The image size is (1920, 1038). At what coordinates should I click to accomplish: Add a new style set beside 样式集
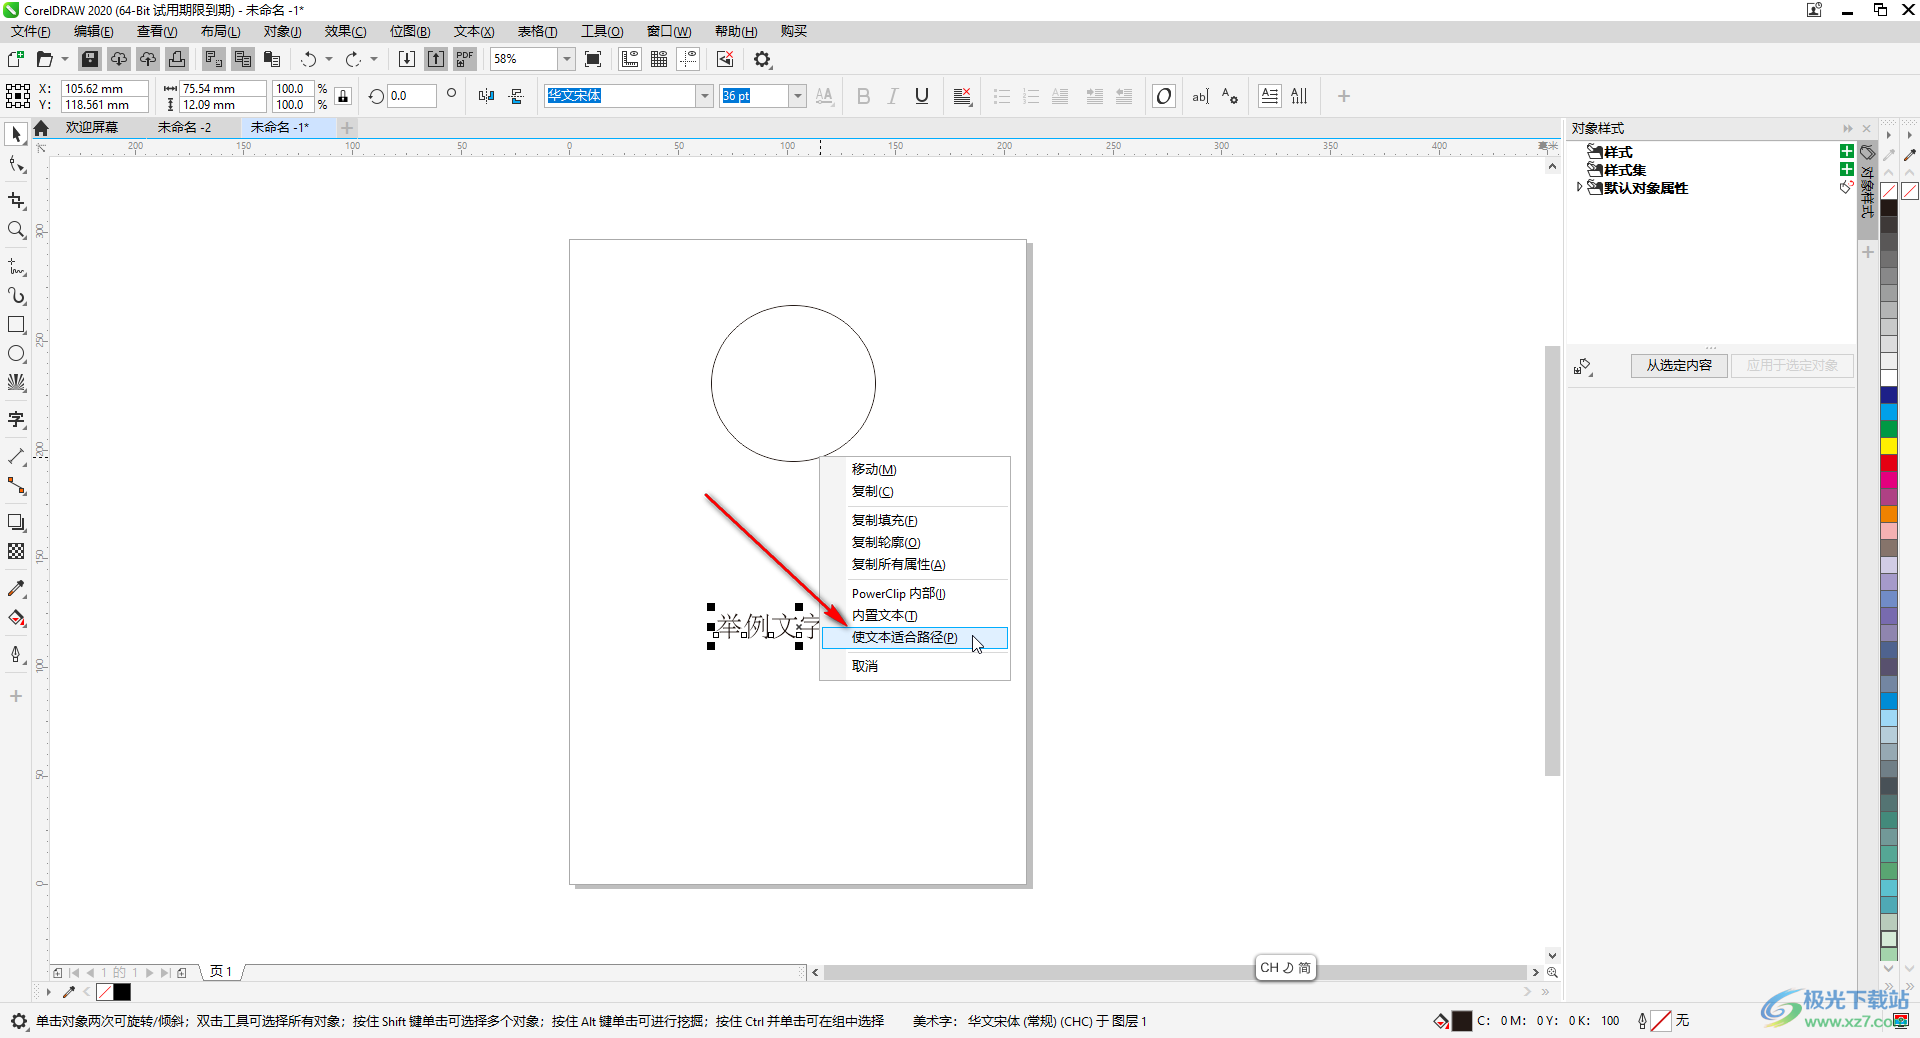1846,169
